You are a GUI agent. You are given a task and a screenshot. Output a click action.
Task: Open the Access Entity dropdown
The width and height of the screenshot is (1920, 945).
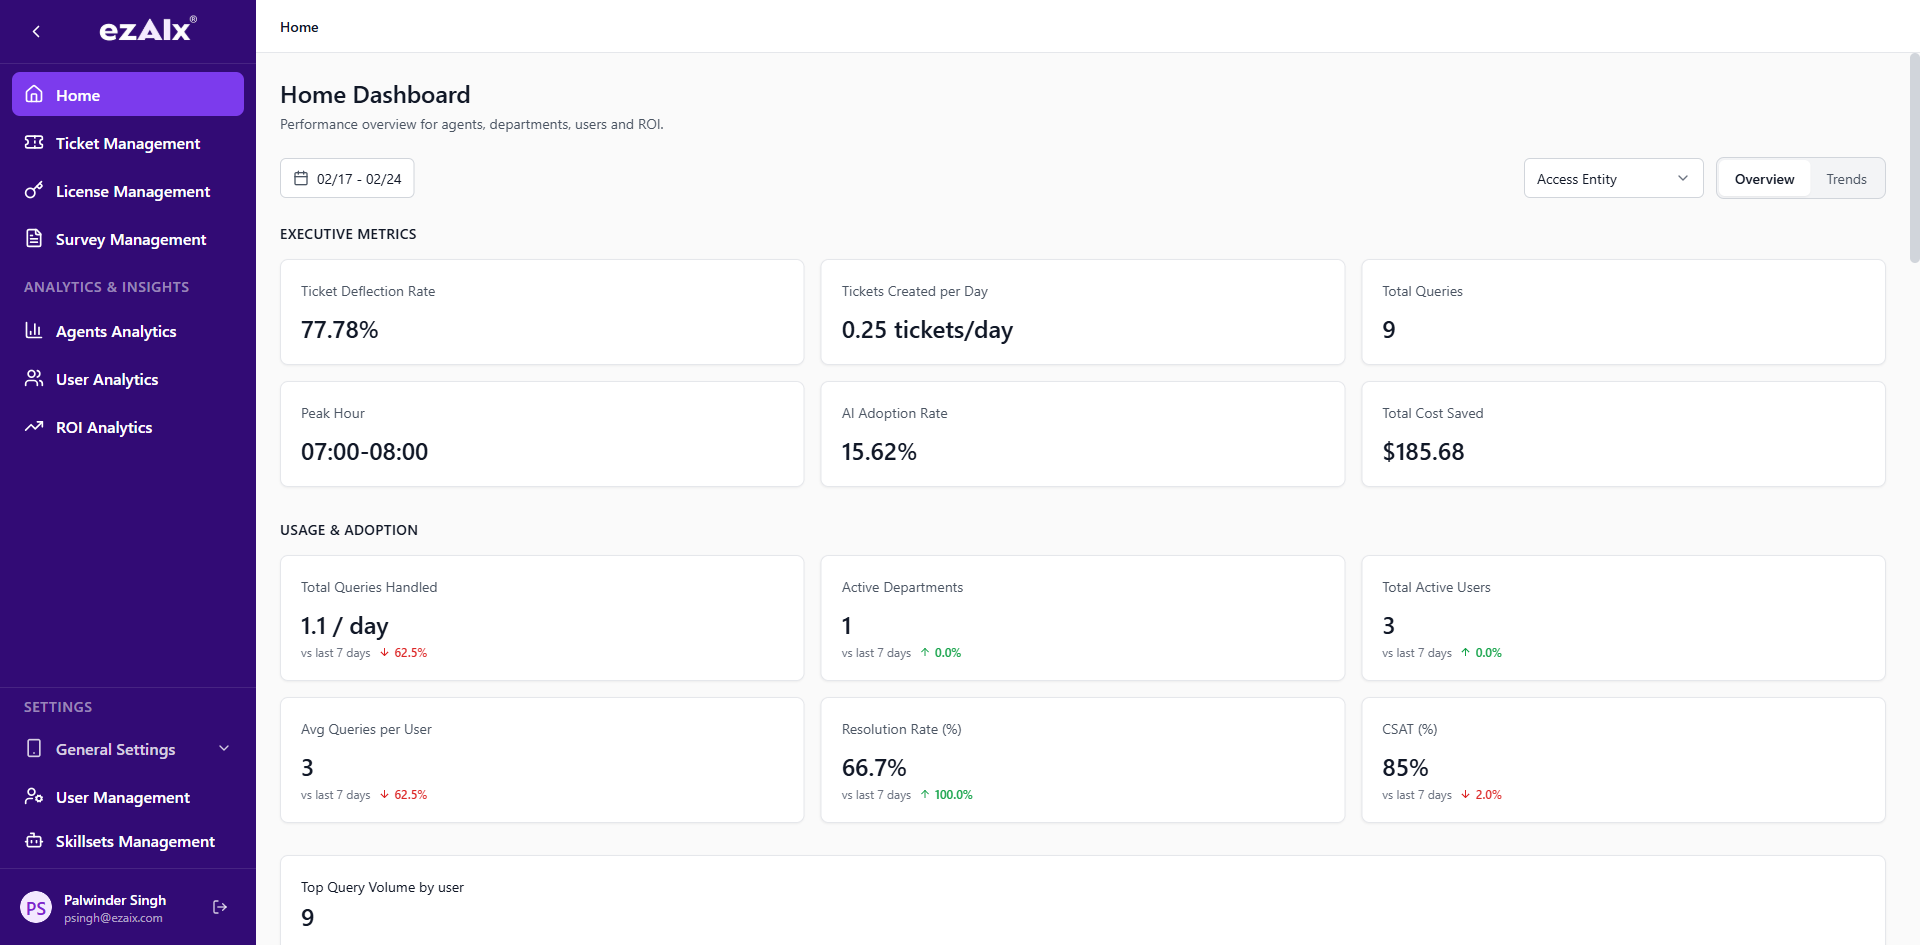click(x=1612, y=178)
